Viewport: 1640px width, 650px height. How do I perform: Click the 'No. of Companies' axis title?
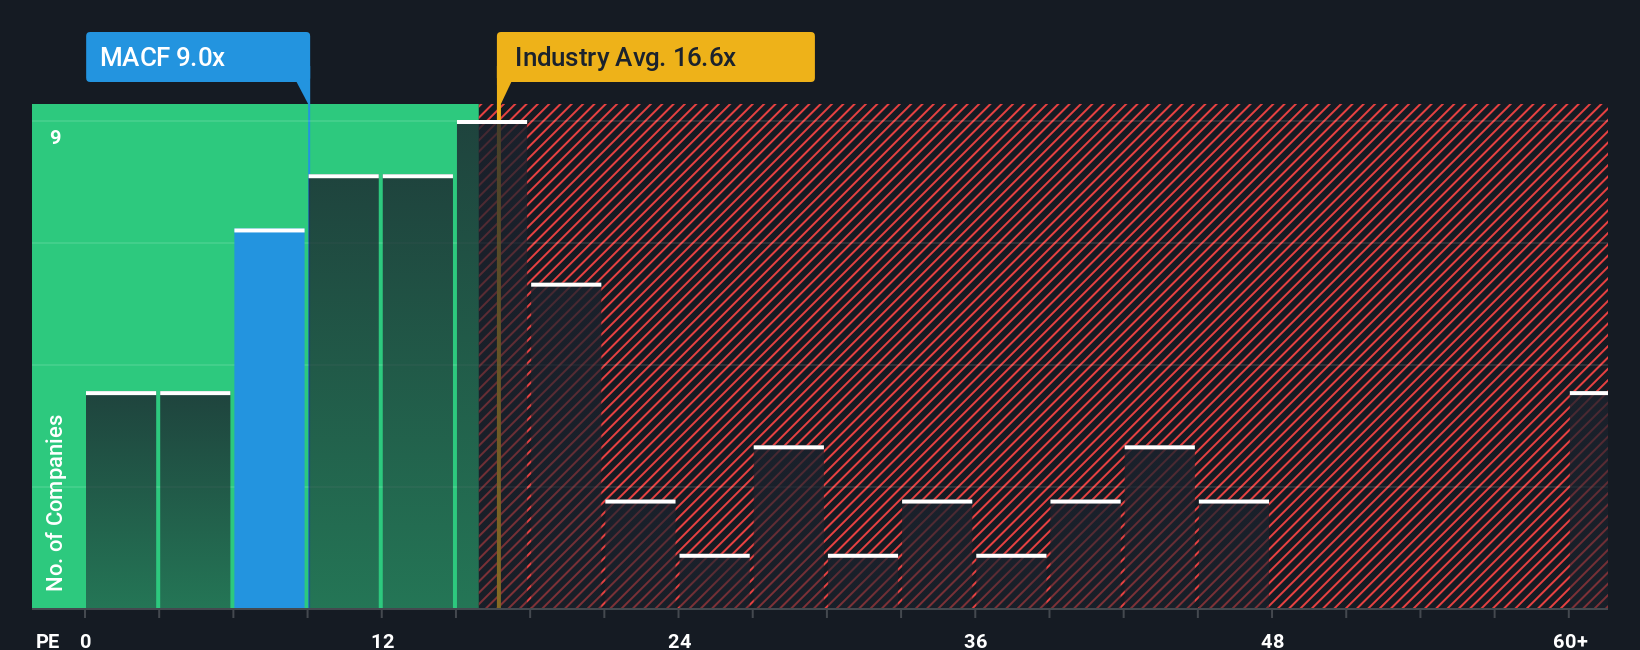coord(55,502)
